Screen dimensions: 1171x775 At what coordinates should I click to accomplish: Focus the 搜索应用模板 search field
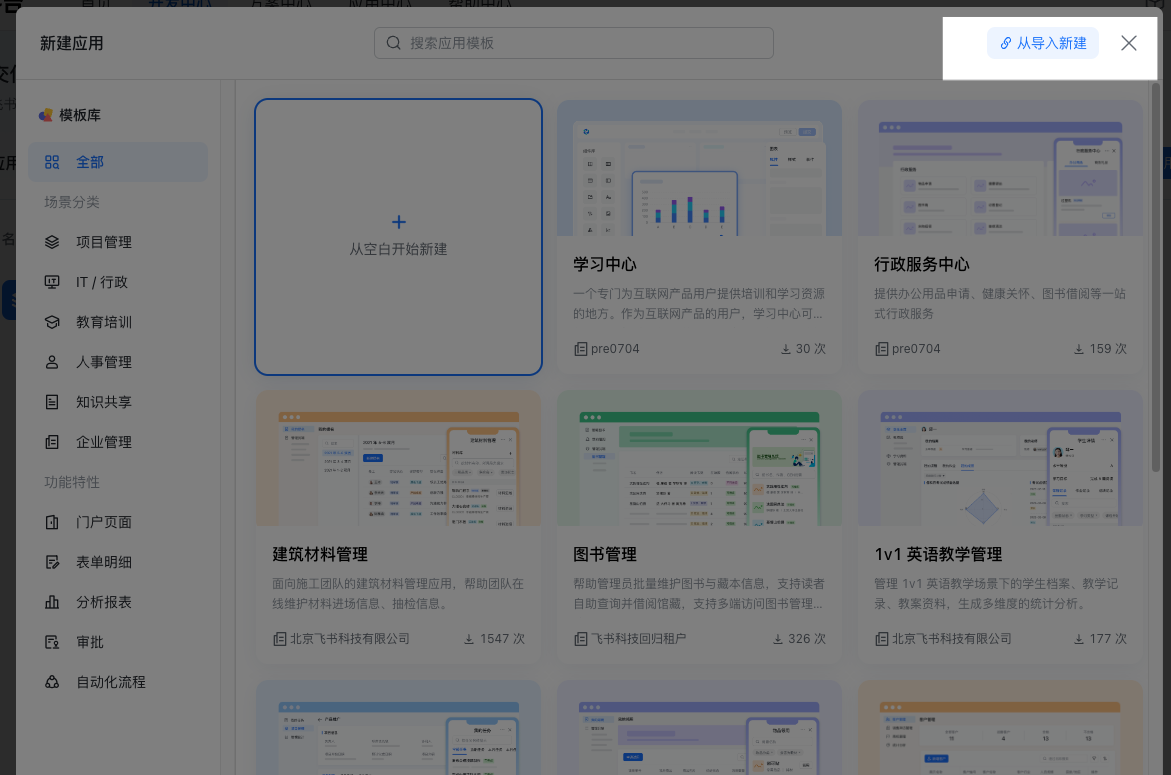(x=574, y=43)
